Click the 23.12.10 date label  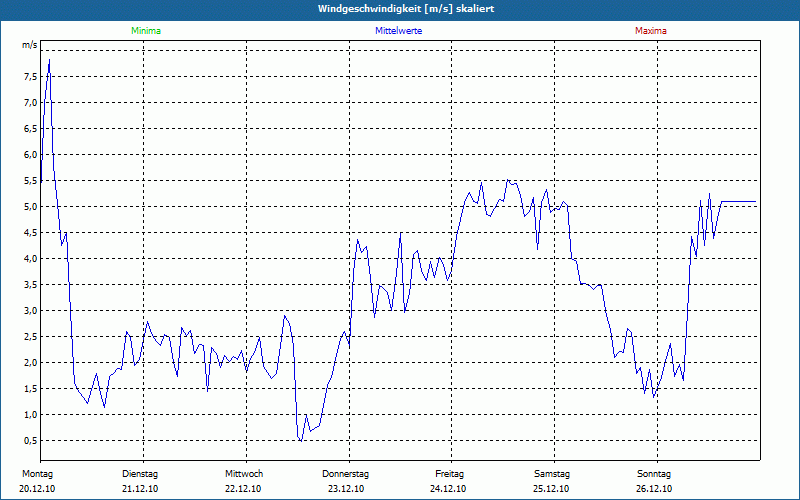[x=346, y=489]
